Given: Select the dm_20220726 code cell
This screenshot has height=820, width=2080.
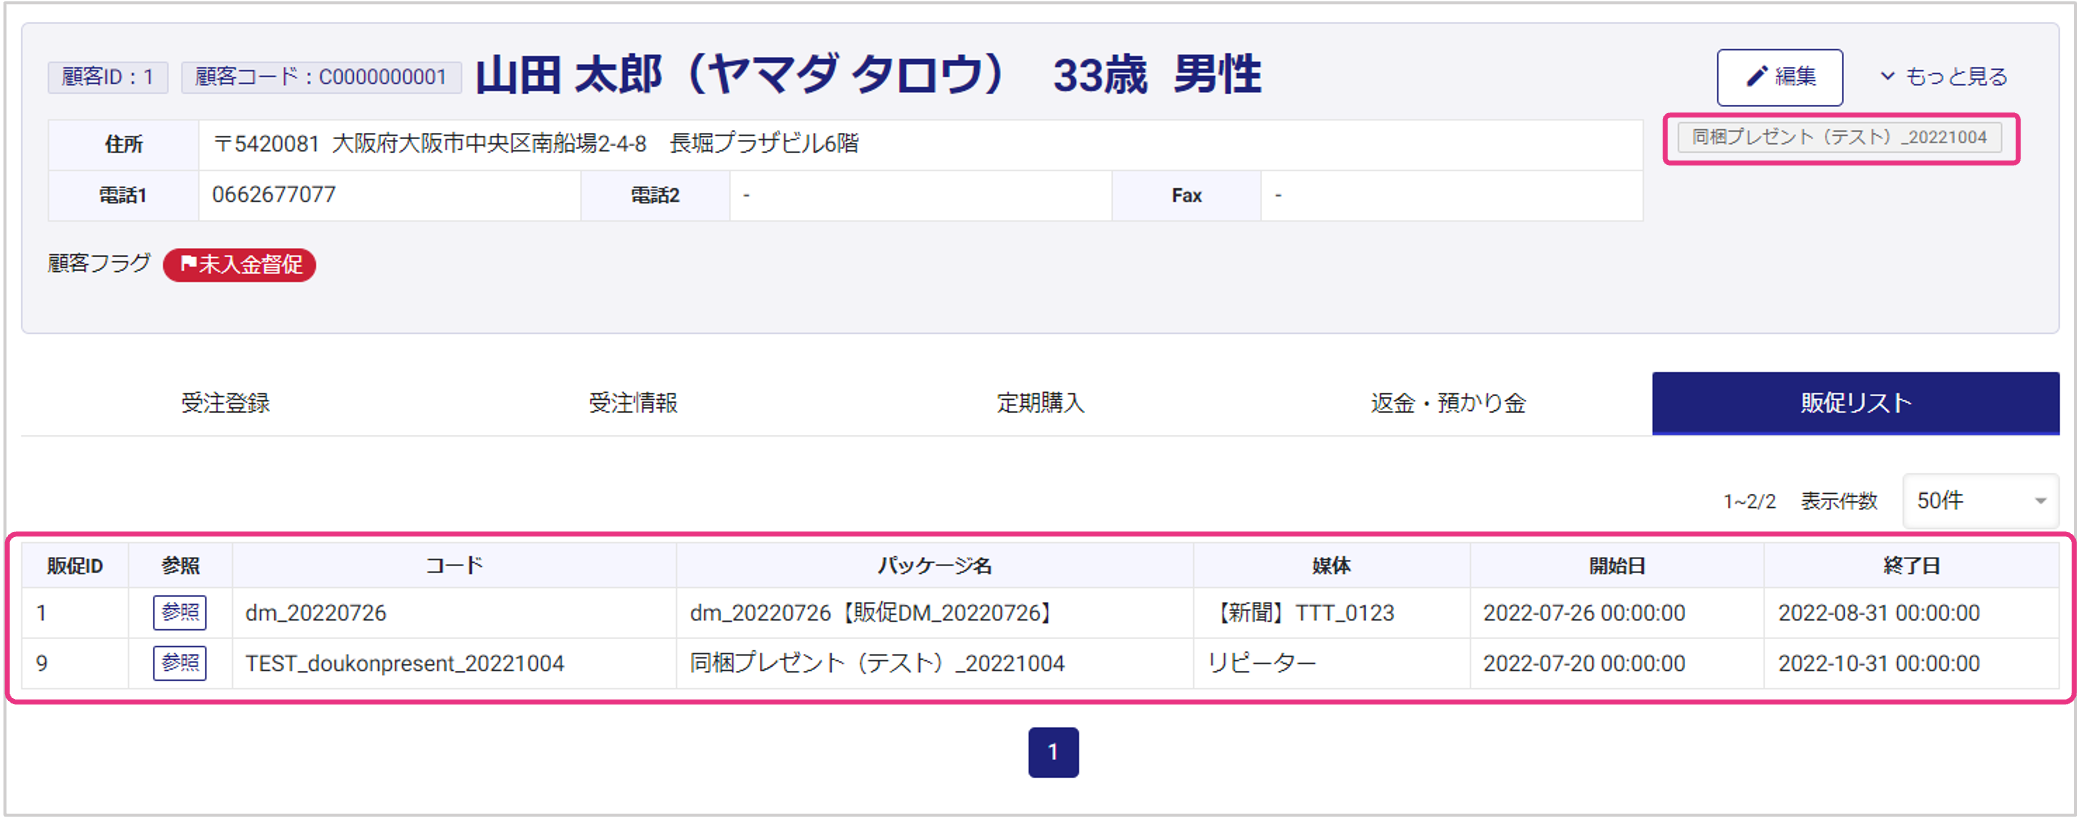Looking at the screenshot, I should coord(316,613).
